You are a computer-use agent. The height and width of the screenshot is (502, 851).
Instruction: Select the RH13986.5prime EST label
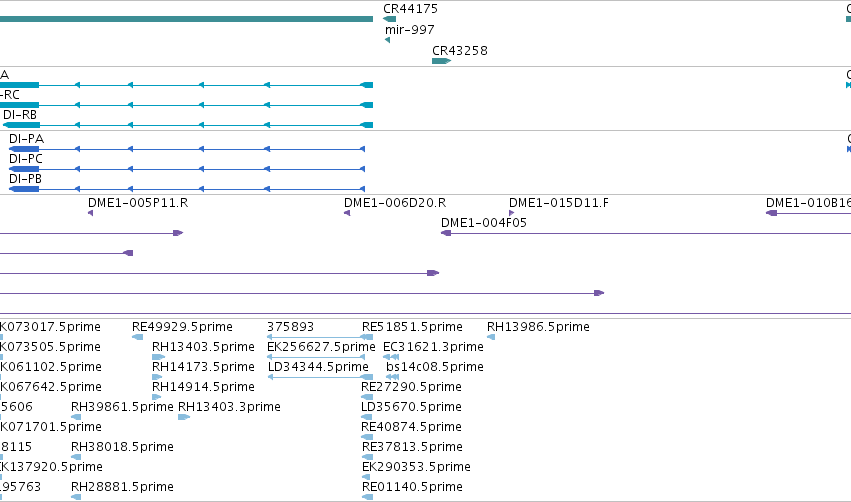538,327
